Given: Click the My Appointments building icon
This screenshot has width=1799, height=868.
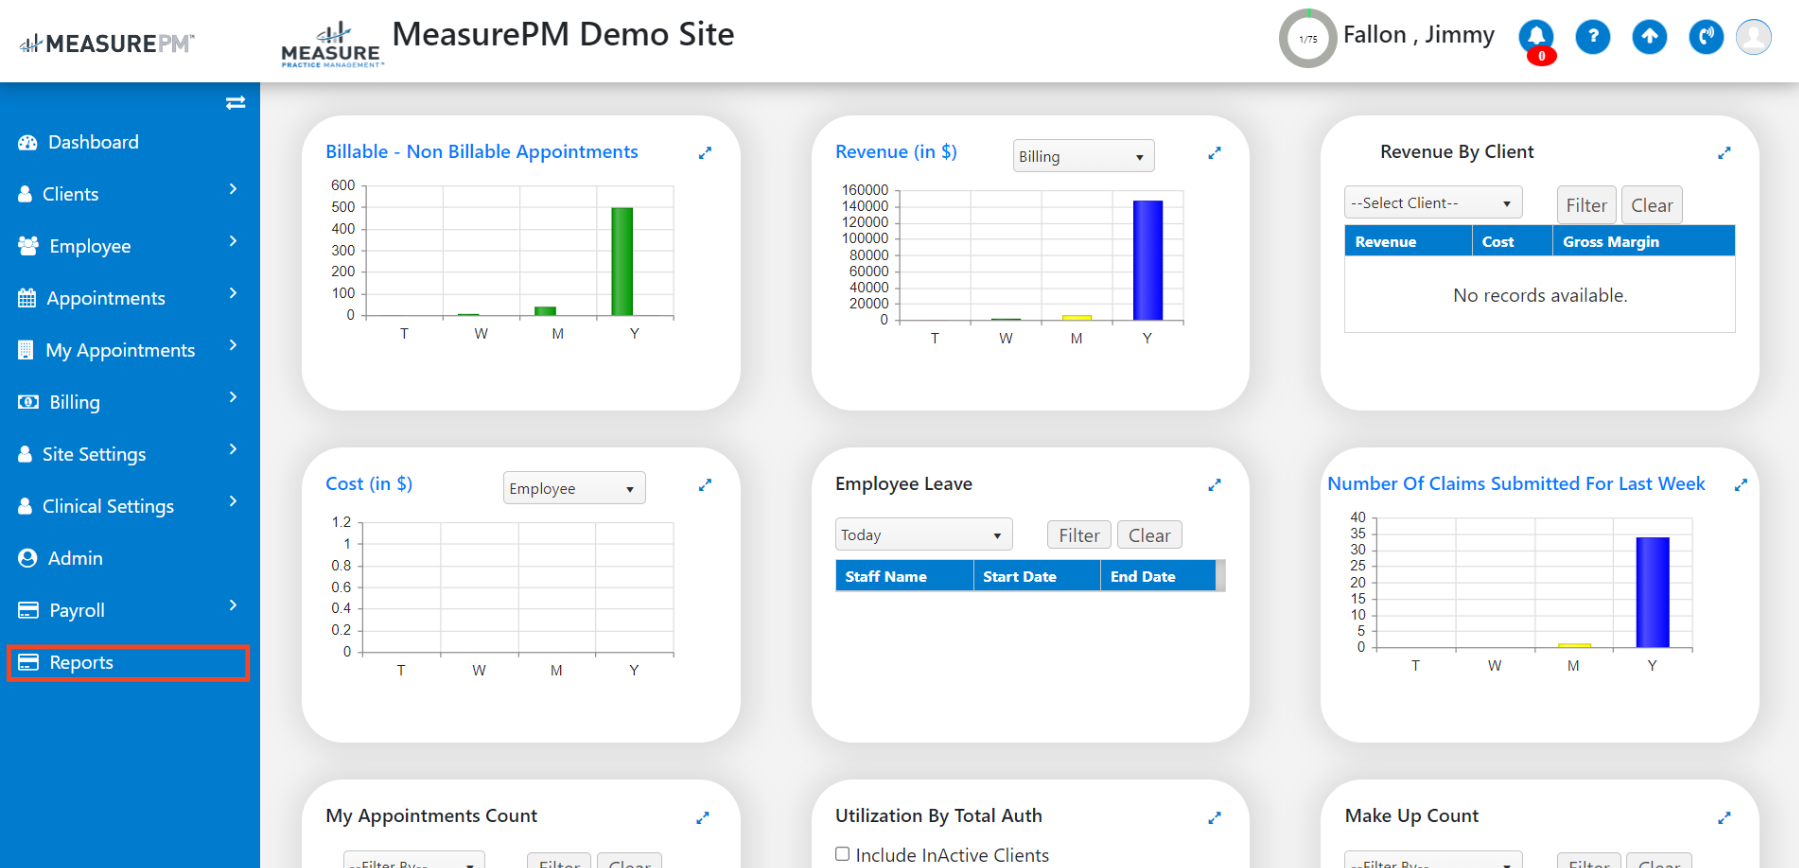Looking at the screenshot, I should [26, 350].
